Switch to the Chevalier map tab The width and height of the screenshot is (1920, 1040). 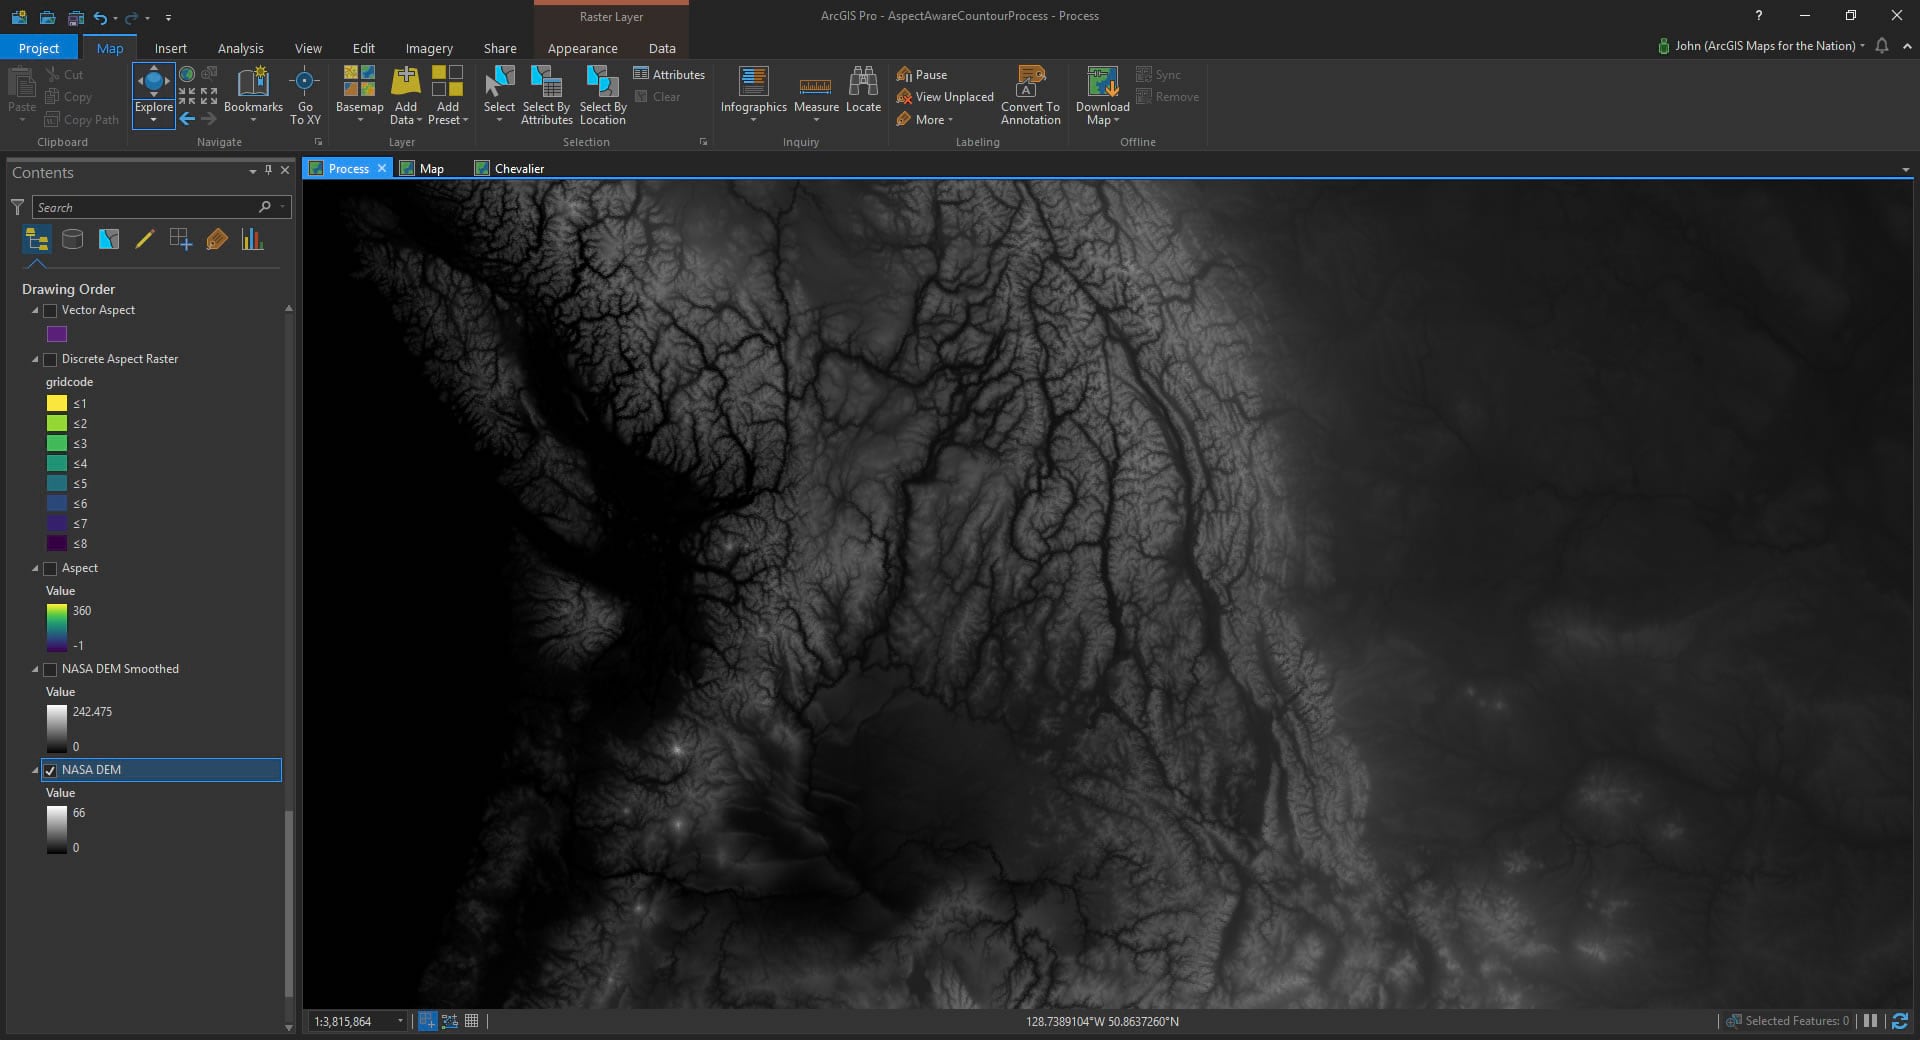tap(519, 169)
